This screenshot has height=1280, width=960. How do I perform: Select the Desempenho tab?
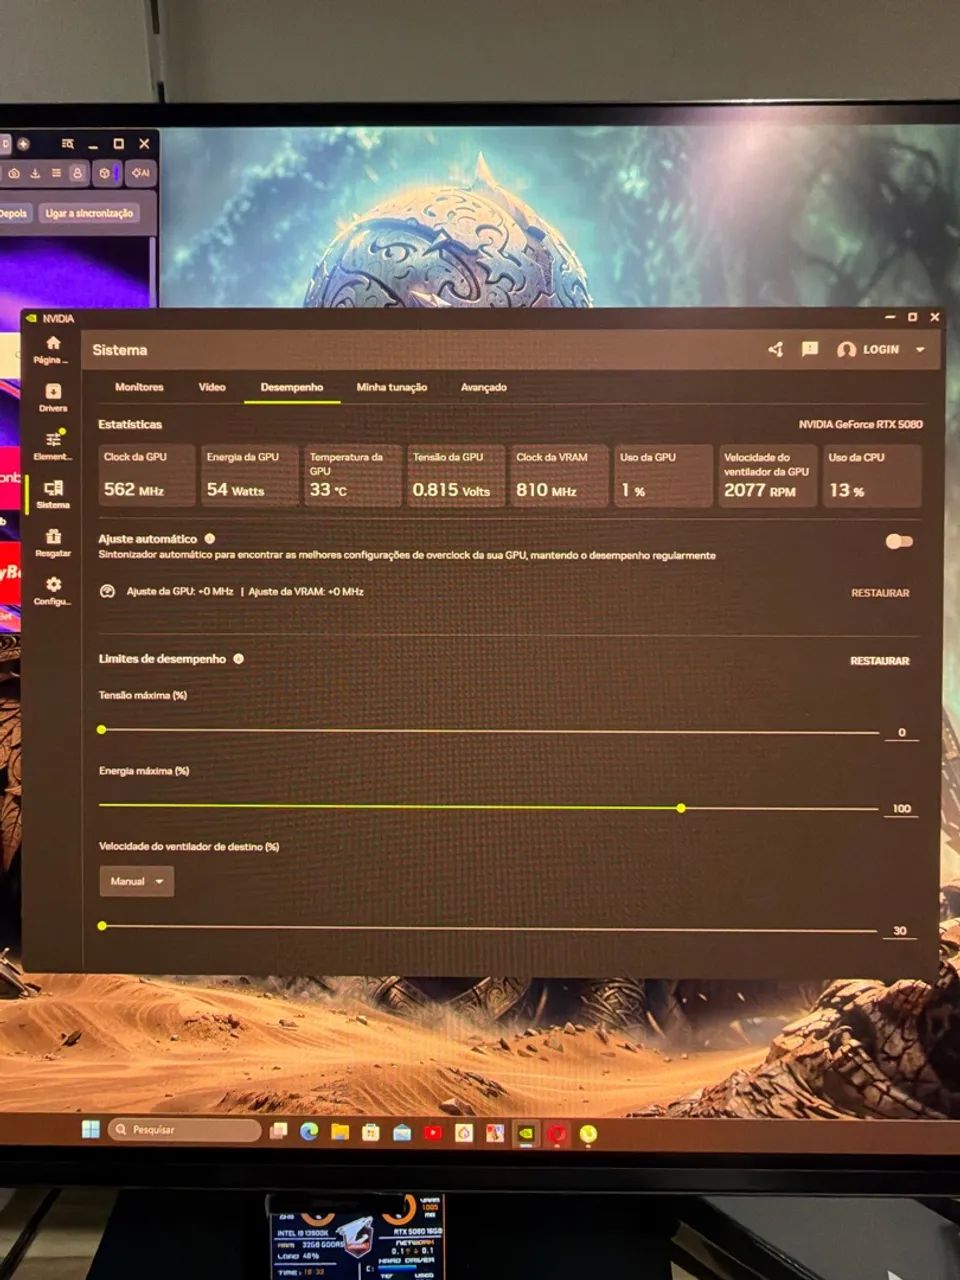click(x=292, y=388)
